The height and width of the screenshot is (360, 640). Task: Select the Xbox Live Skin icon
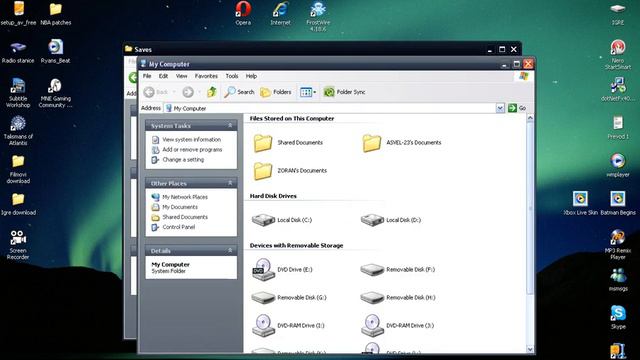(x=580, y=203)
